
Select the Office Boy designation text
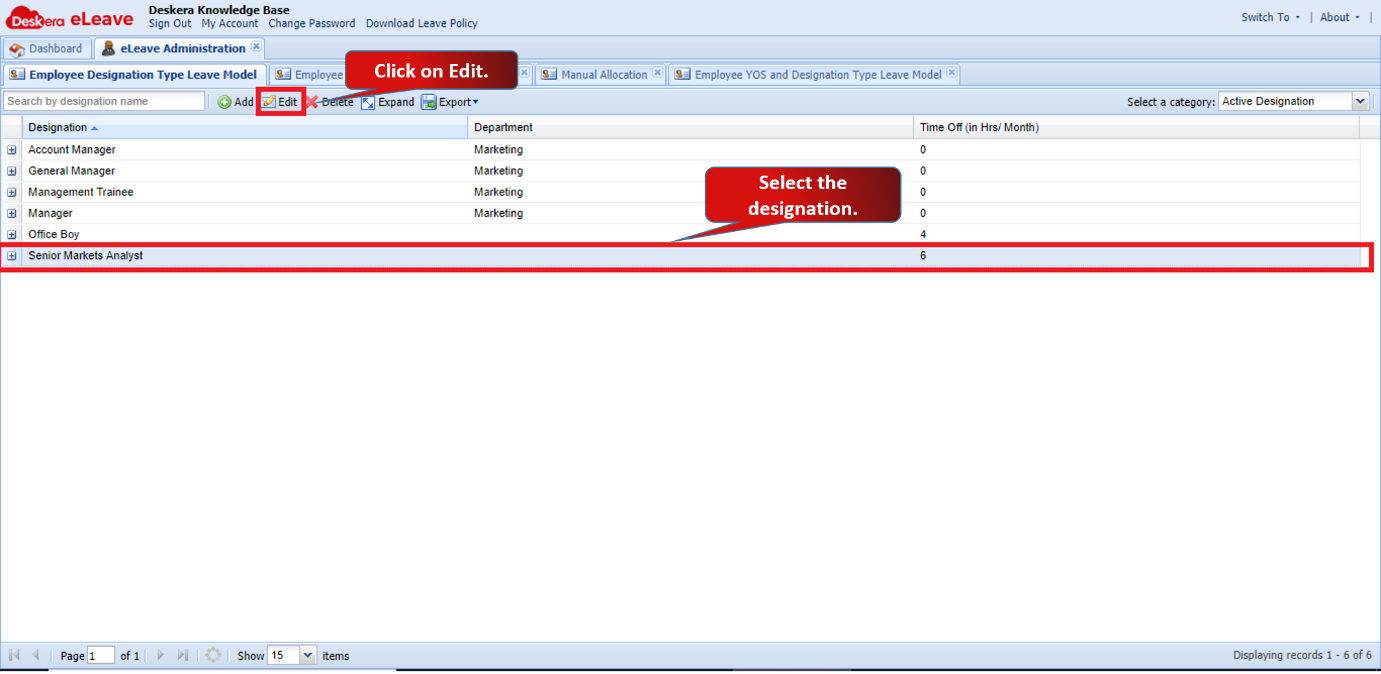(54, 234)
